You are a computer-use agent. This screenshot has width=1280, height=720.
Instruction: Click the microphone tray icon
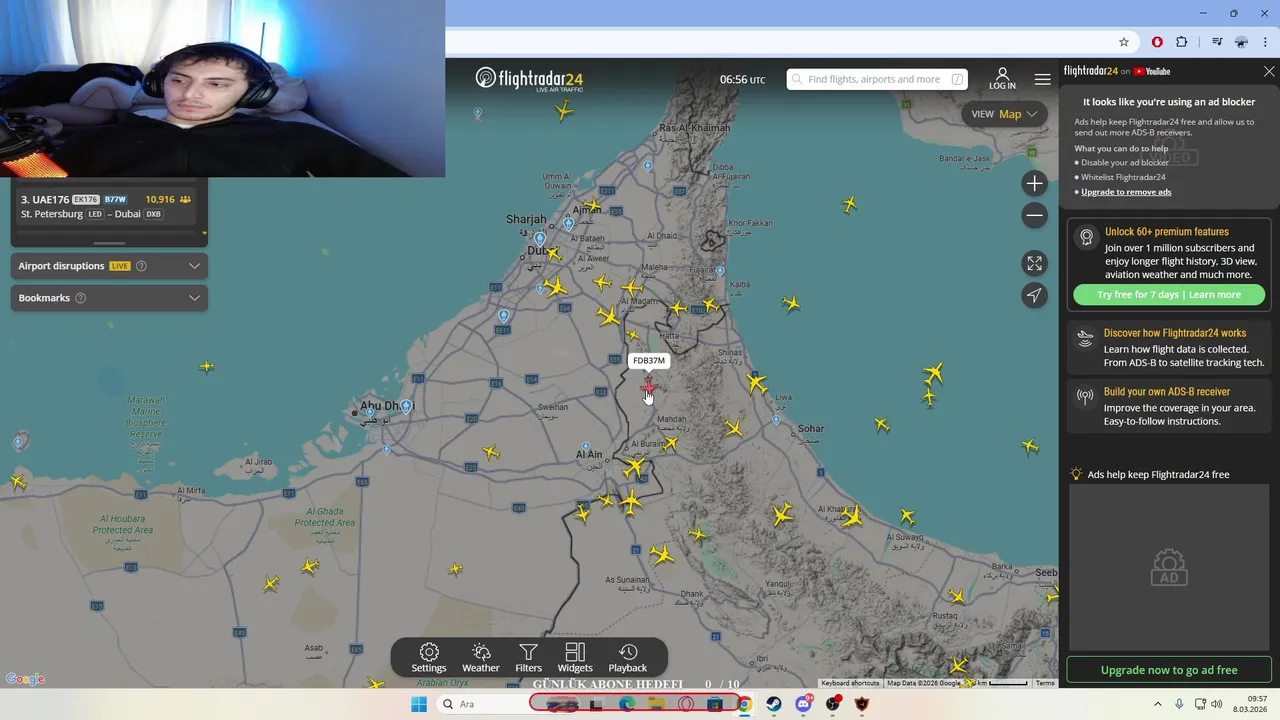(x=1179, y=704)
